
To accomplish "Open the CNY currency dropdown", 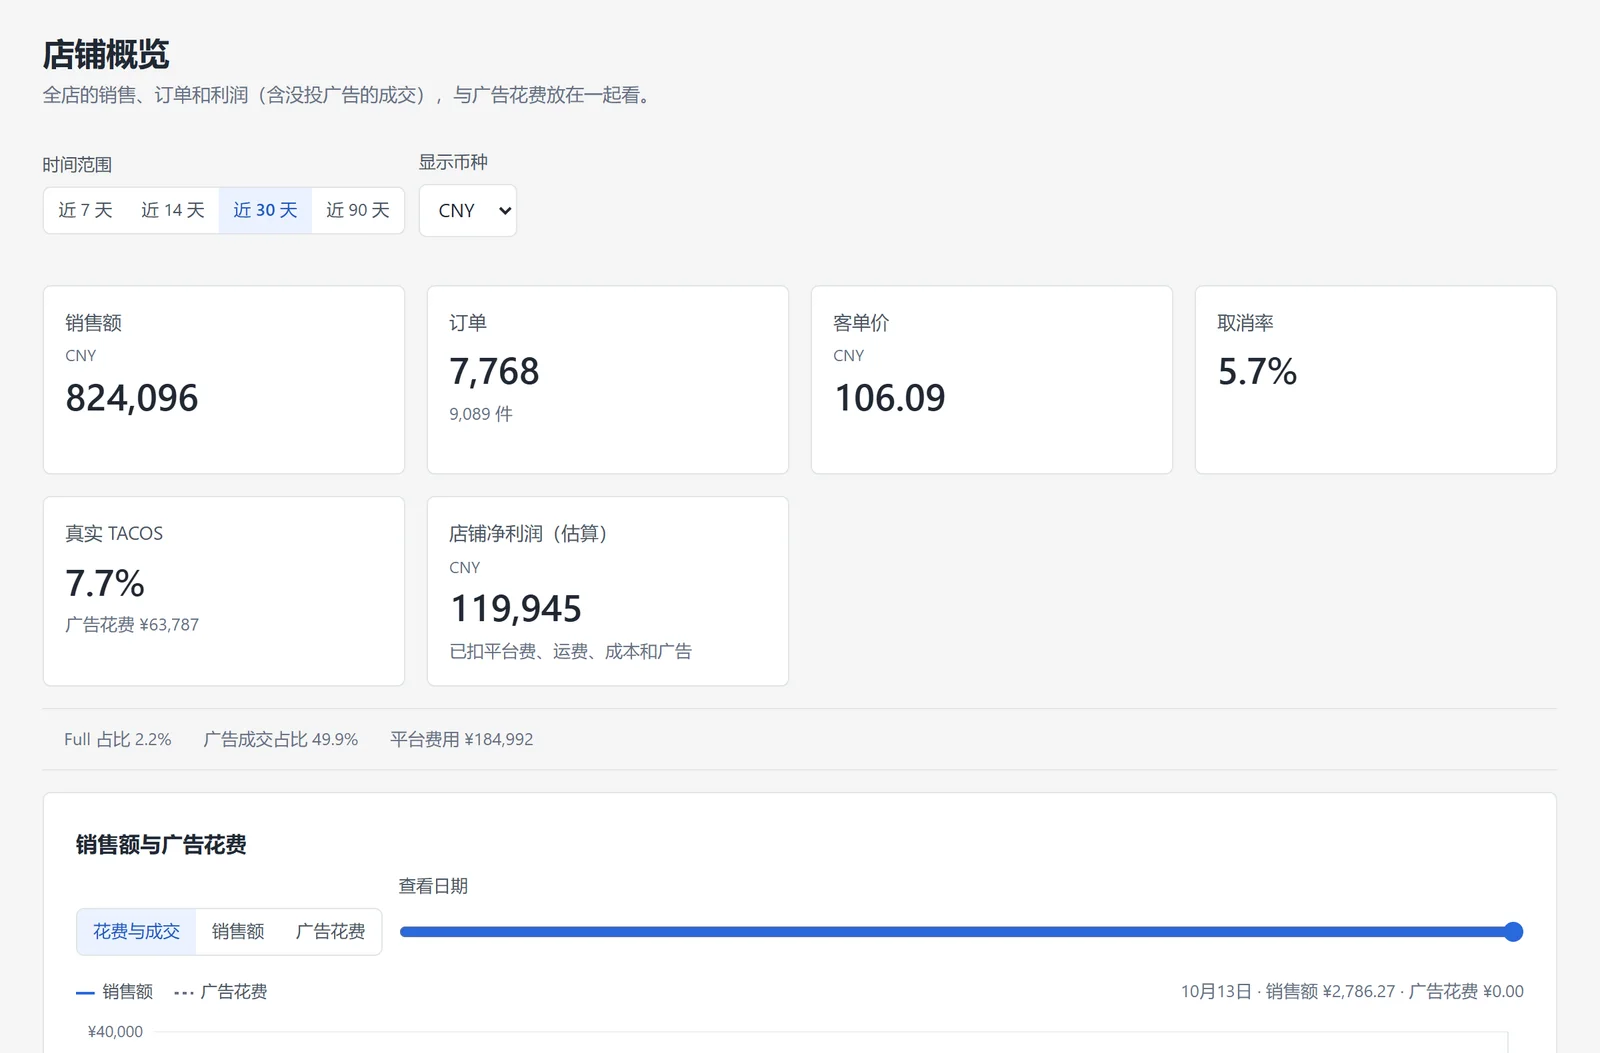I will [468, 210].
